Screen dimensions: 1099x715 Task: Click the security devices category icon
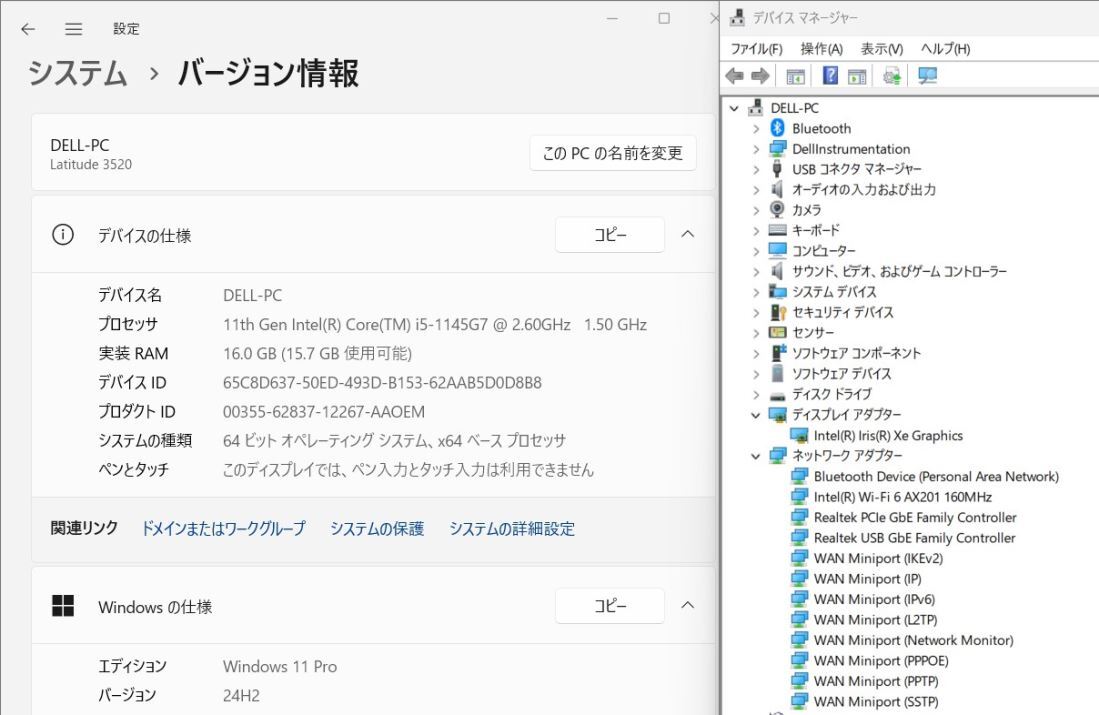point(778,312)
